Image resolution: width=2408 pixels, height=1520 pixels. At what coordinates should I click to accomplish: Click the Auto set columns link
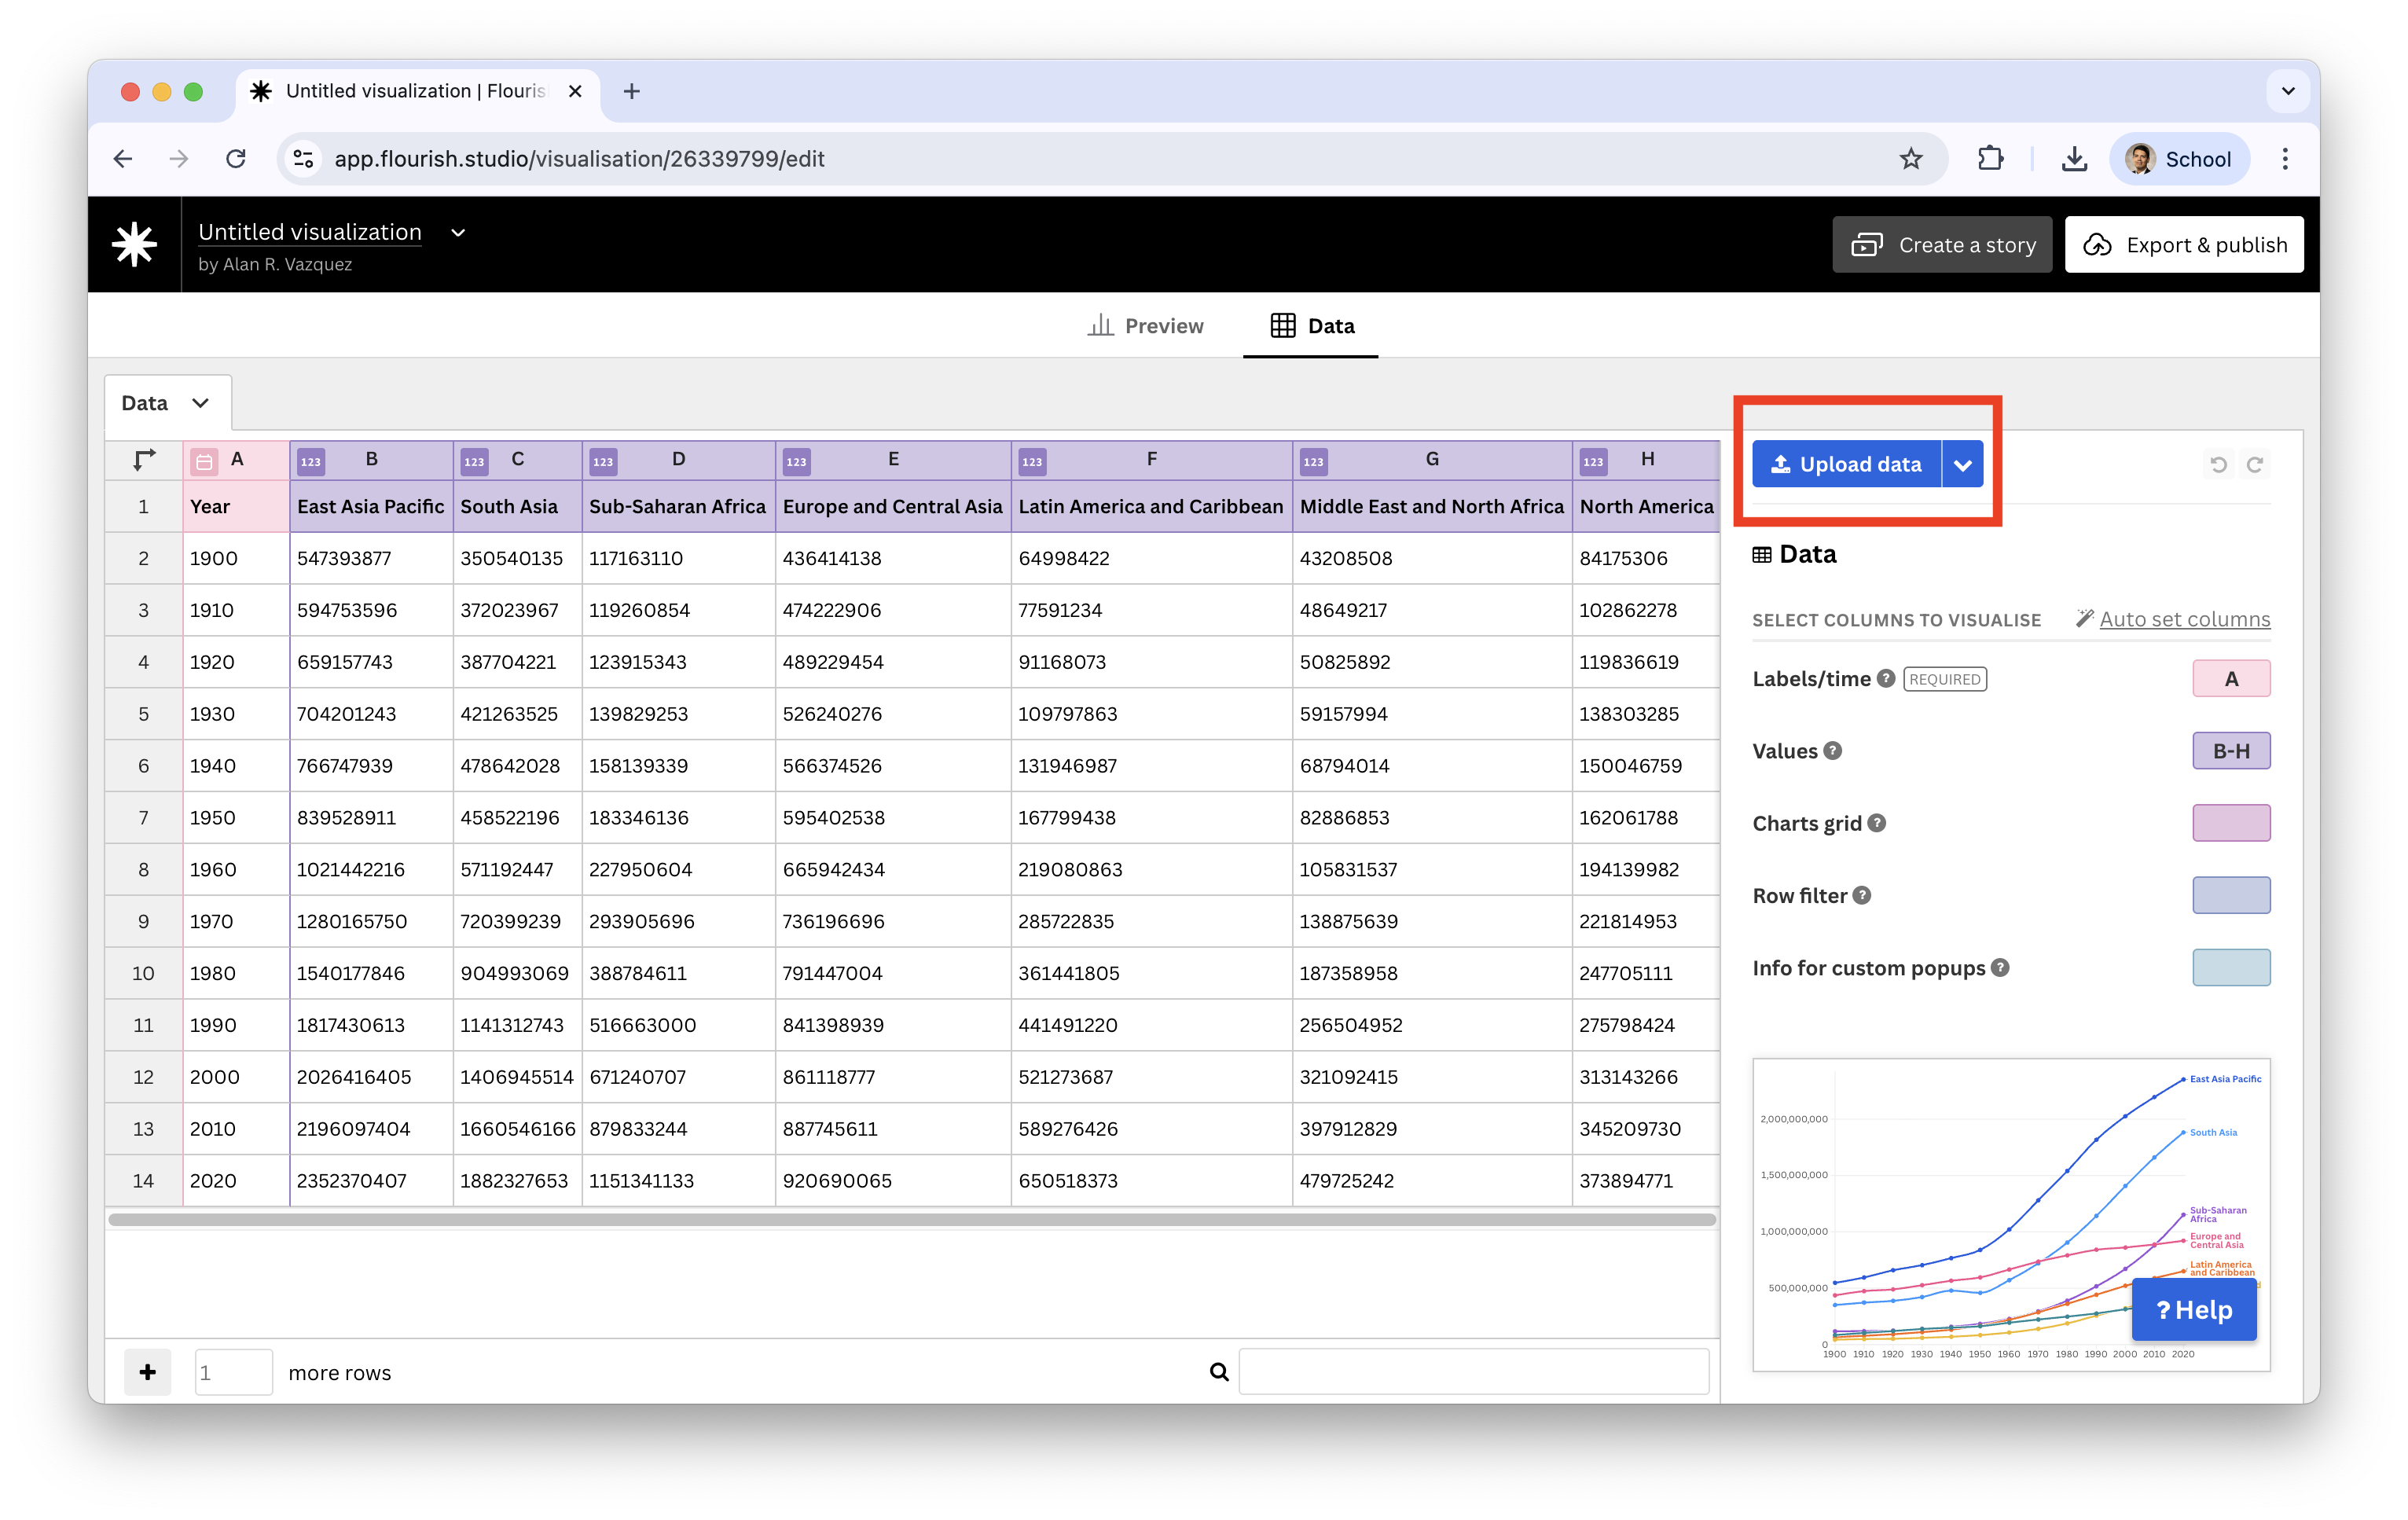(2184, 619)
